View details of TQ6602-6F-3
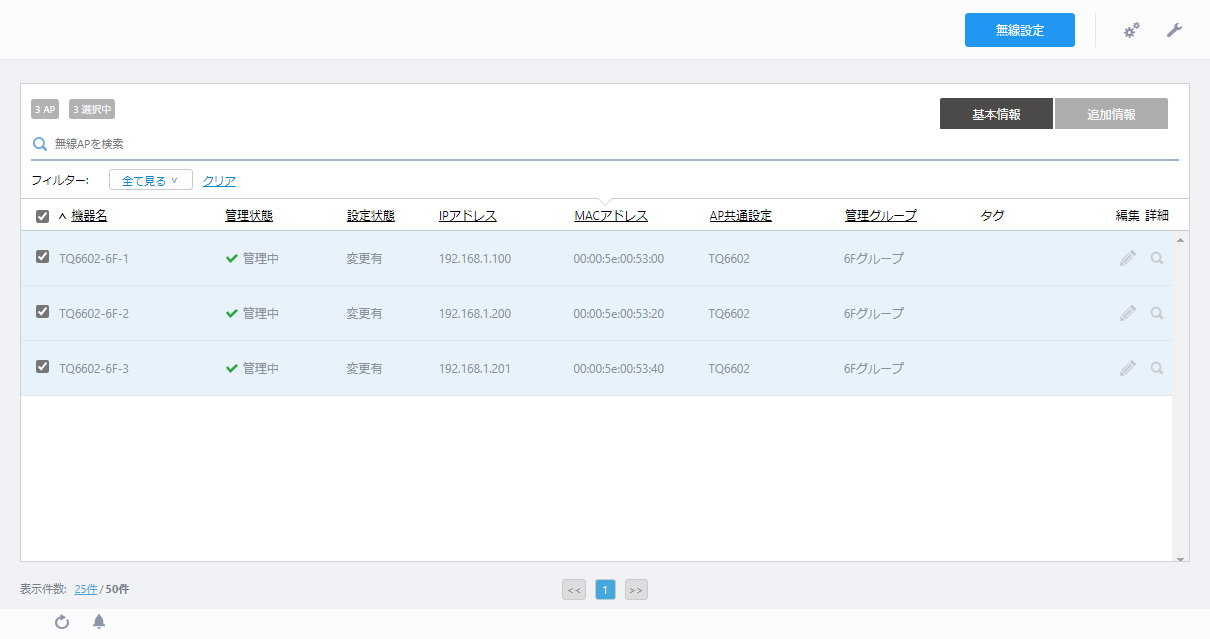Image resolution: width=1210 pixels, height=639 pixels. [1157, 368]
